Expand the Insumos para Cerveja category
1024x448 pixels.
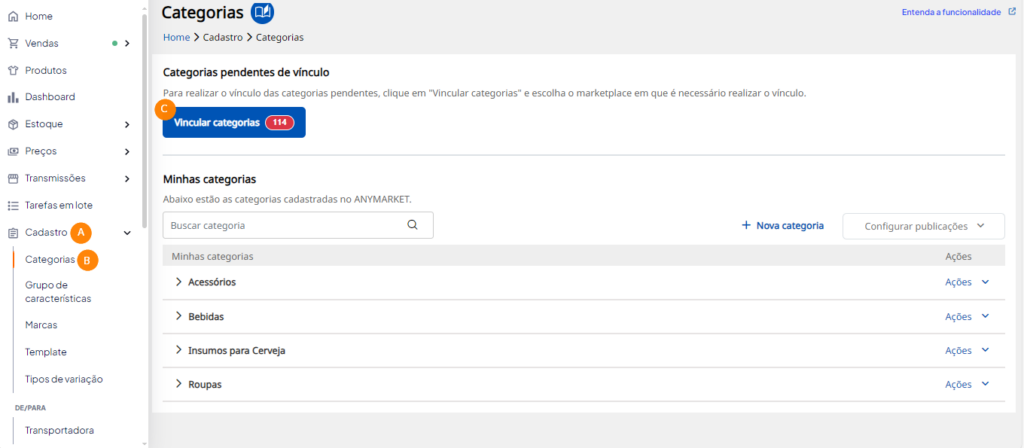[x=178, y=350]
